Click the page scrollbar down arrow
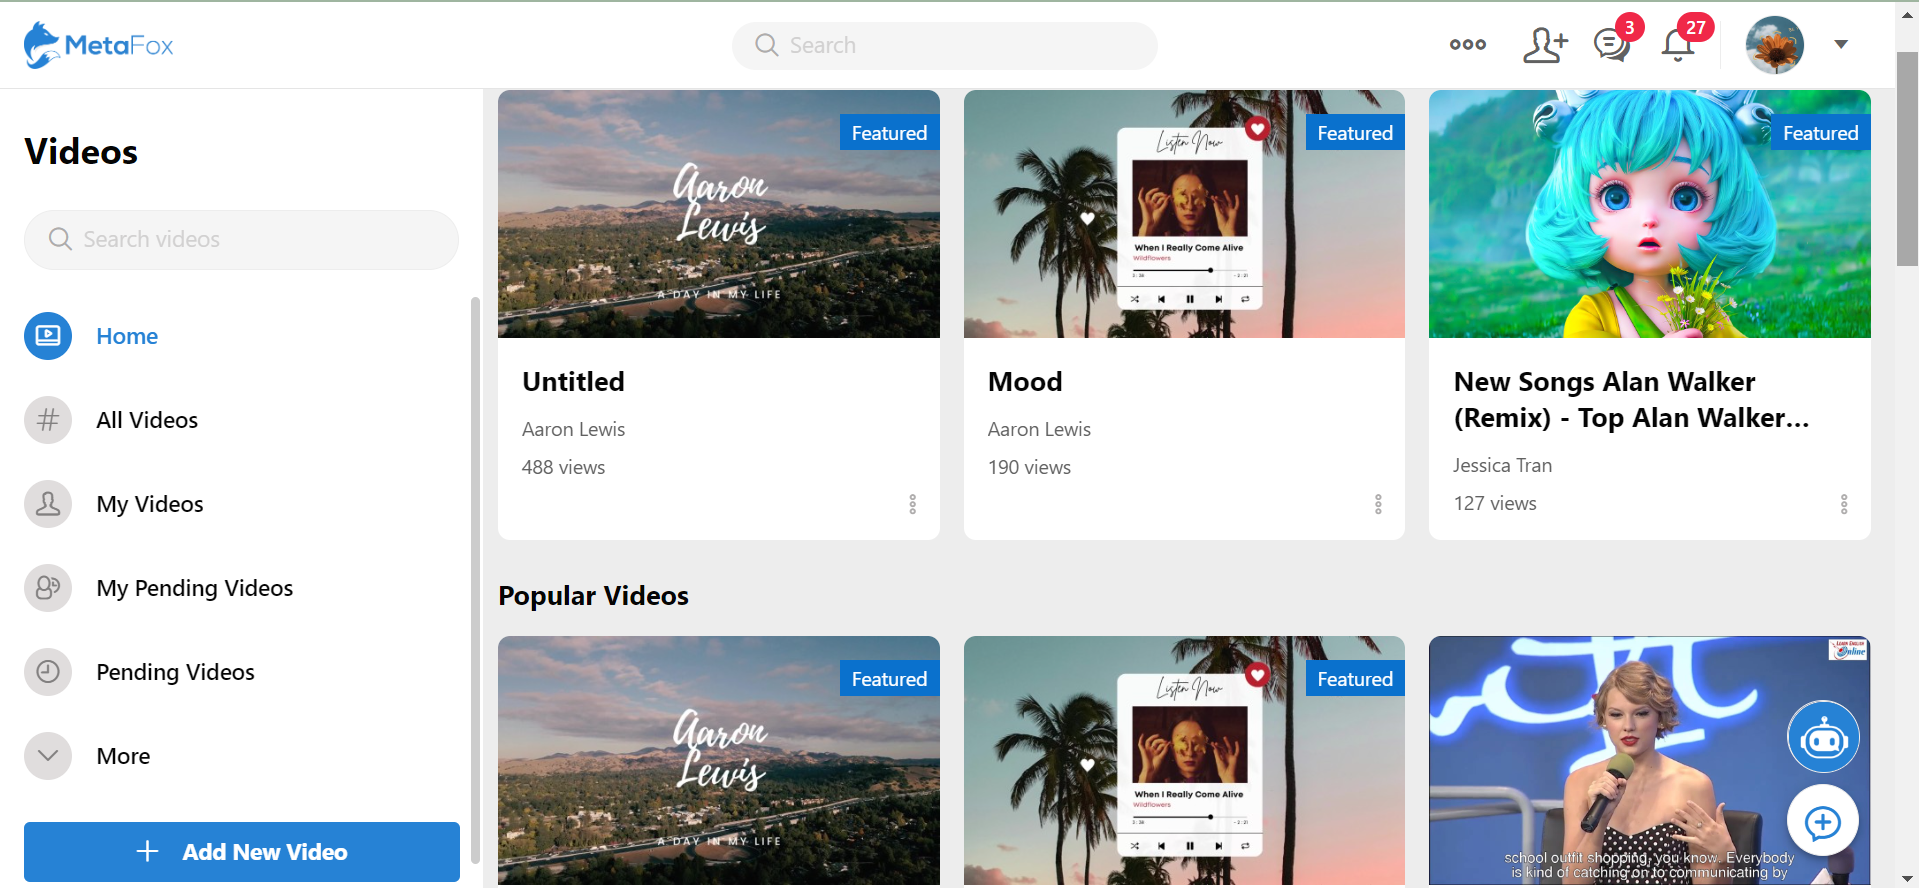This screenshot has width=1919, height=888. (1908, 878)
